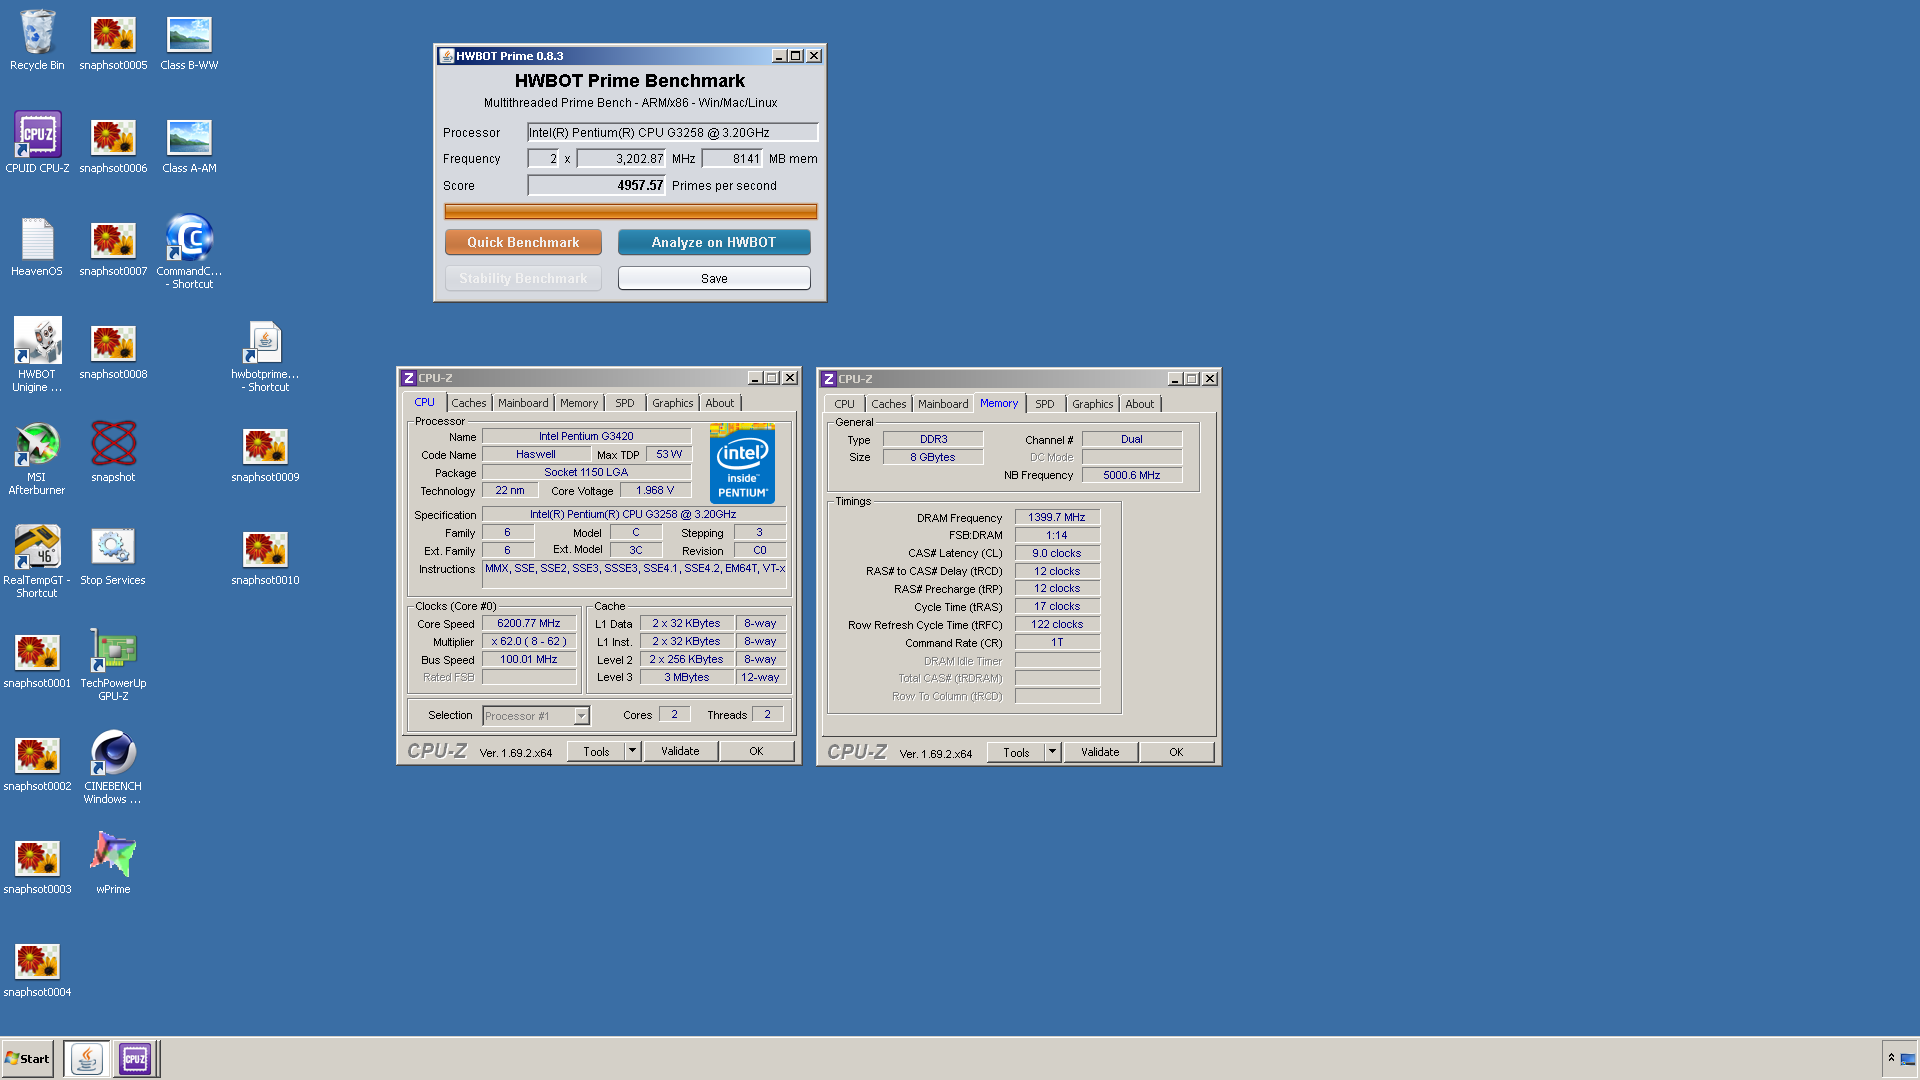Click DRAM Frequency value 1399.7 MHz

pyautogui.click(x=1057, y=517)
